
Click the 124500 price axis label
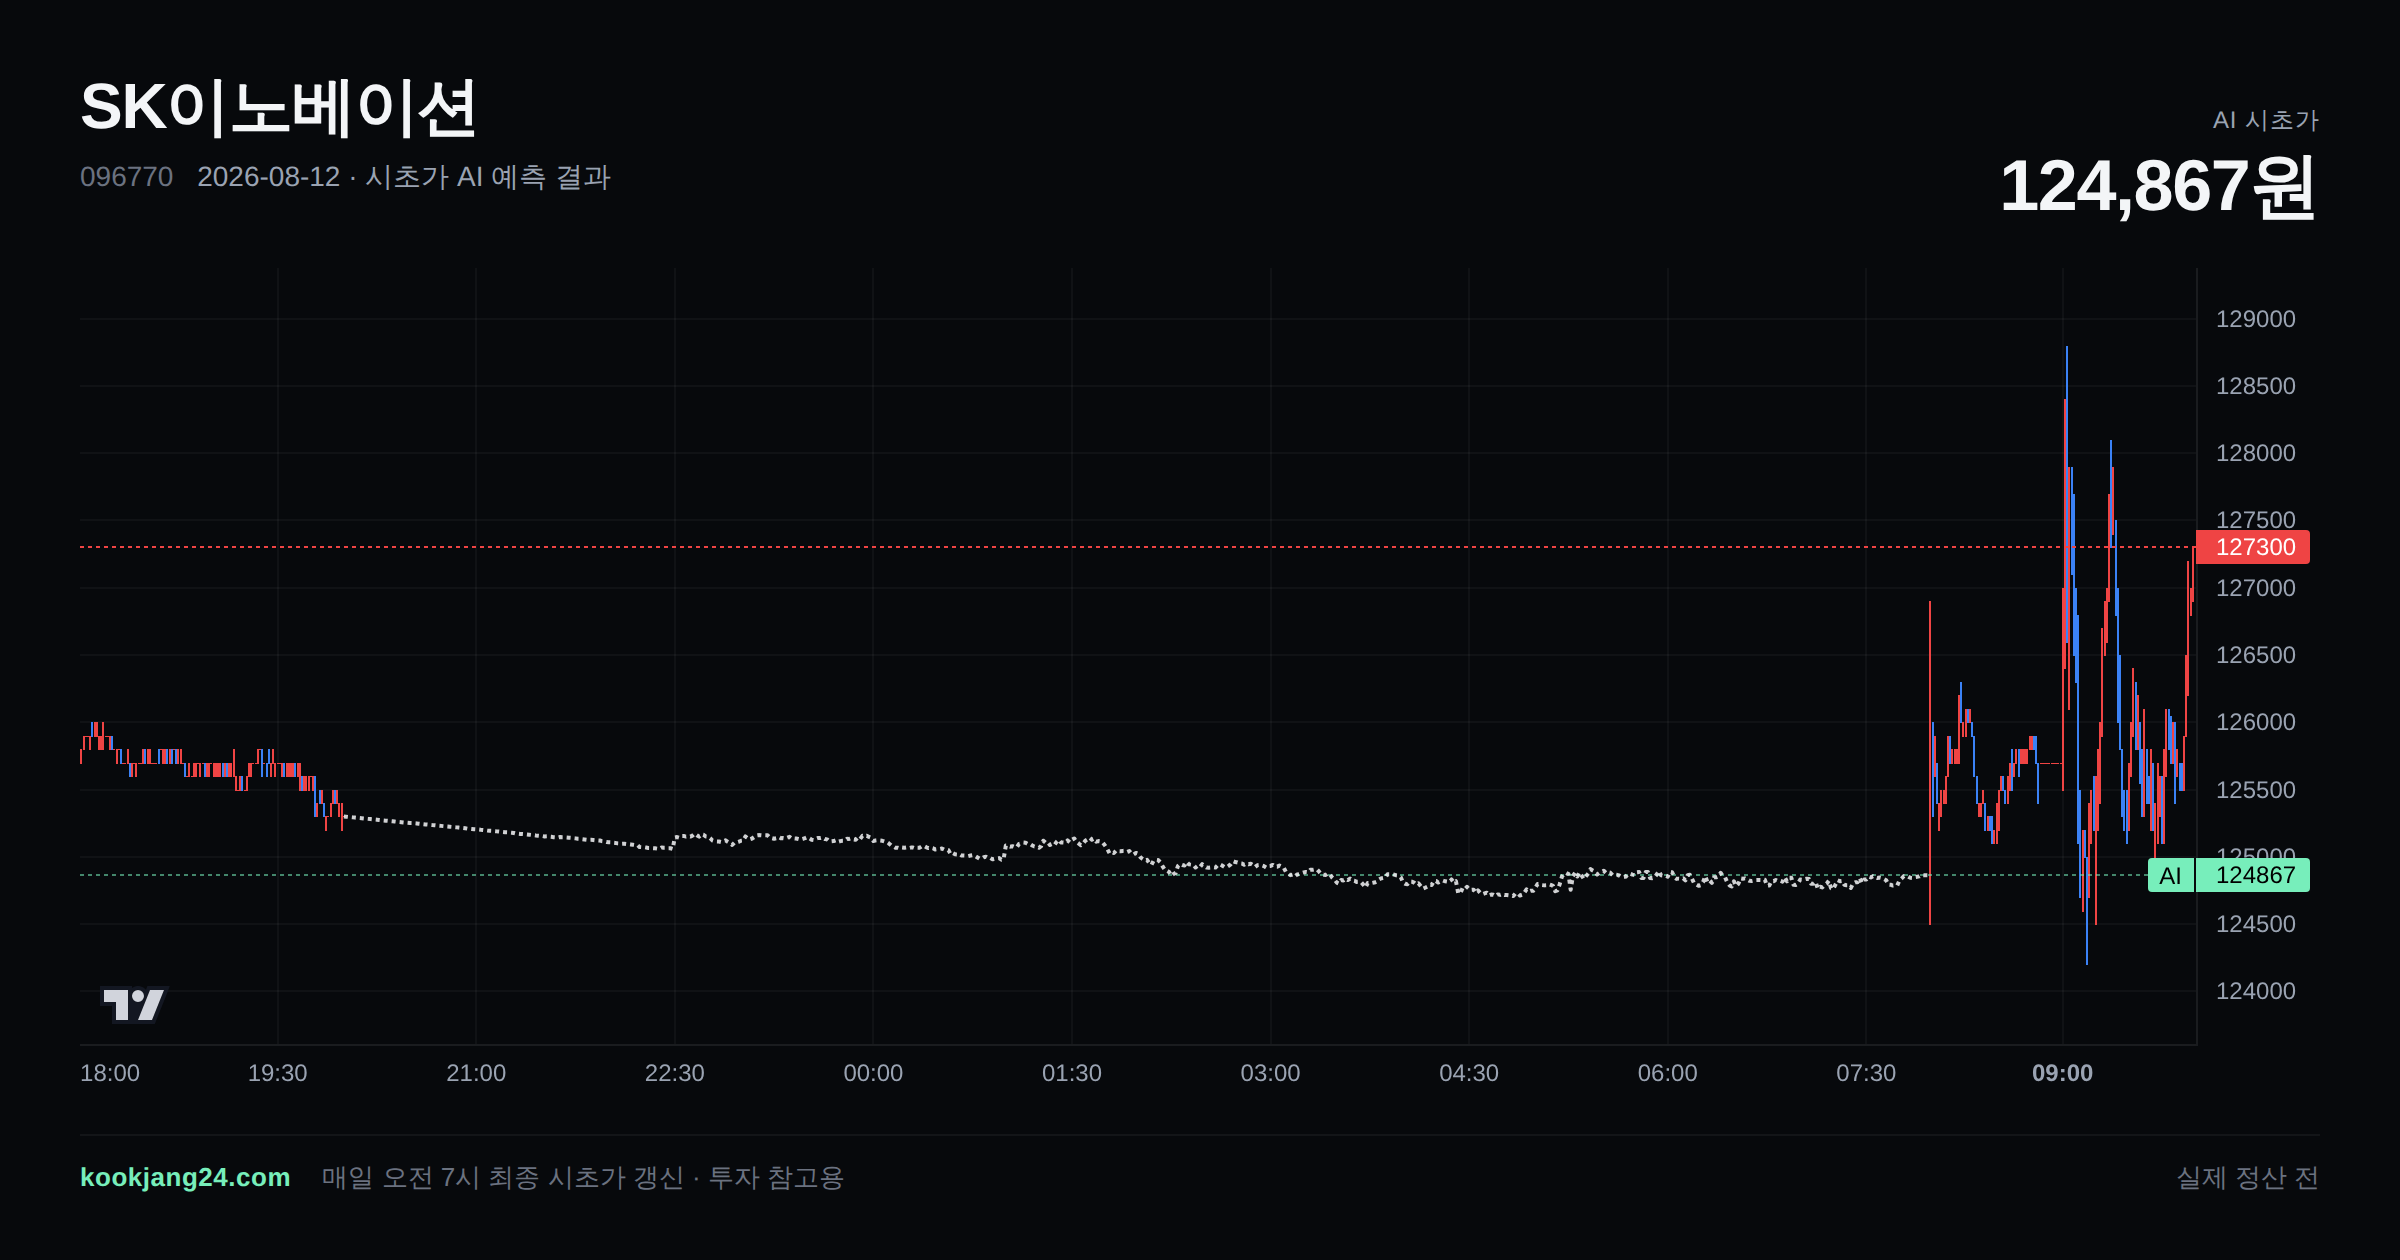pos(2255,924)
